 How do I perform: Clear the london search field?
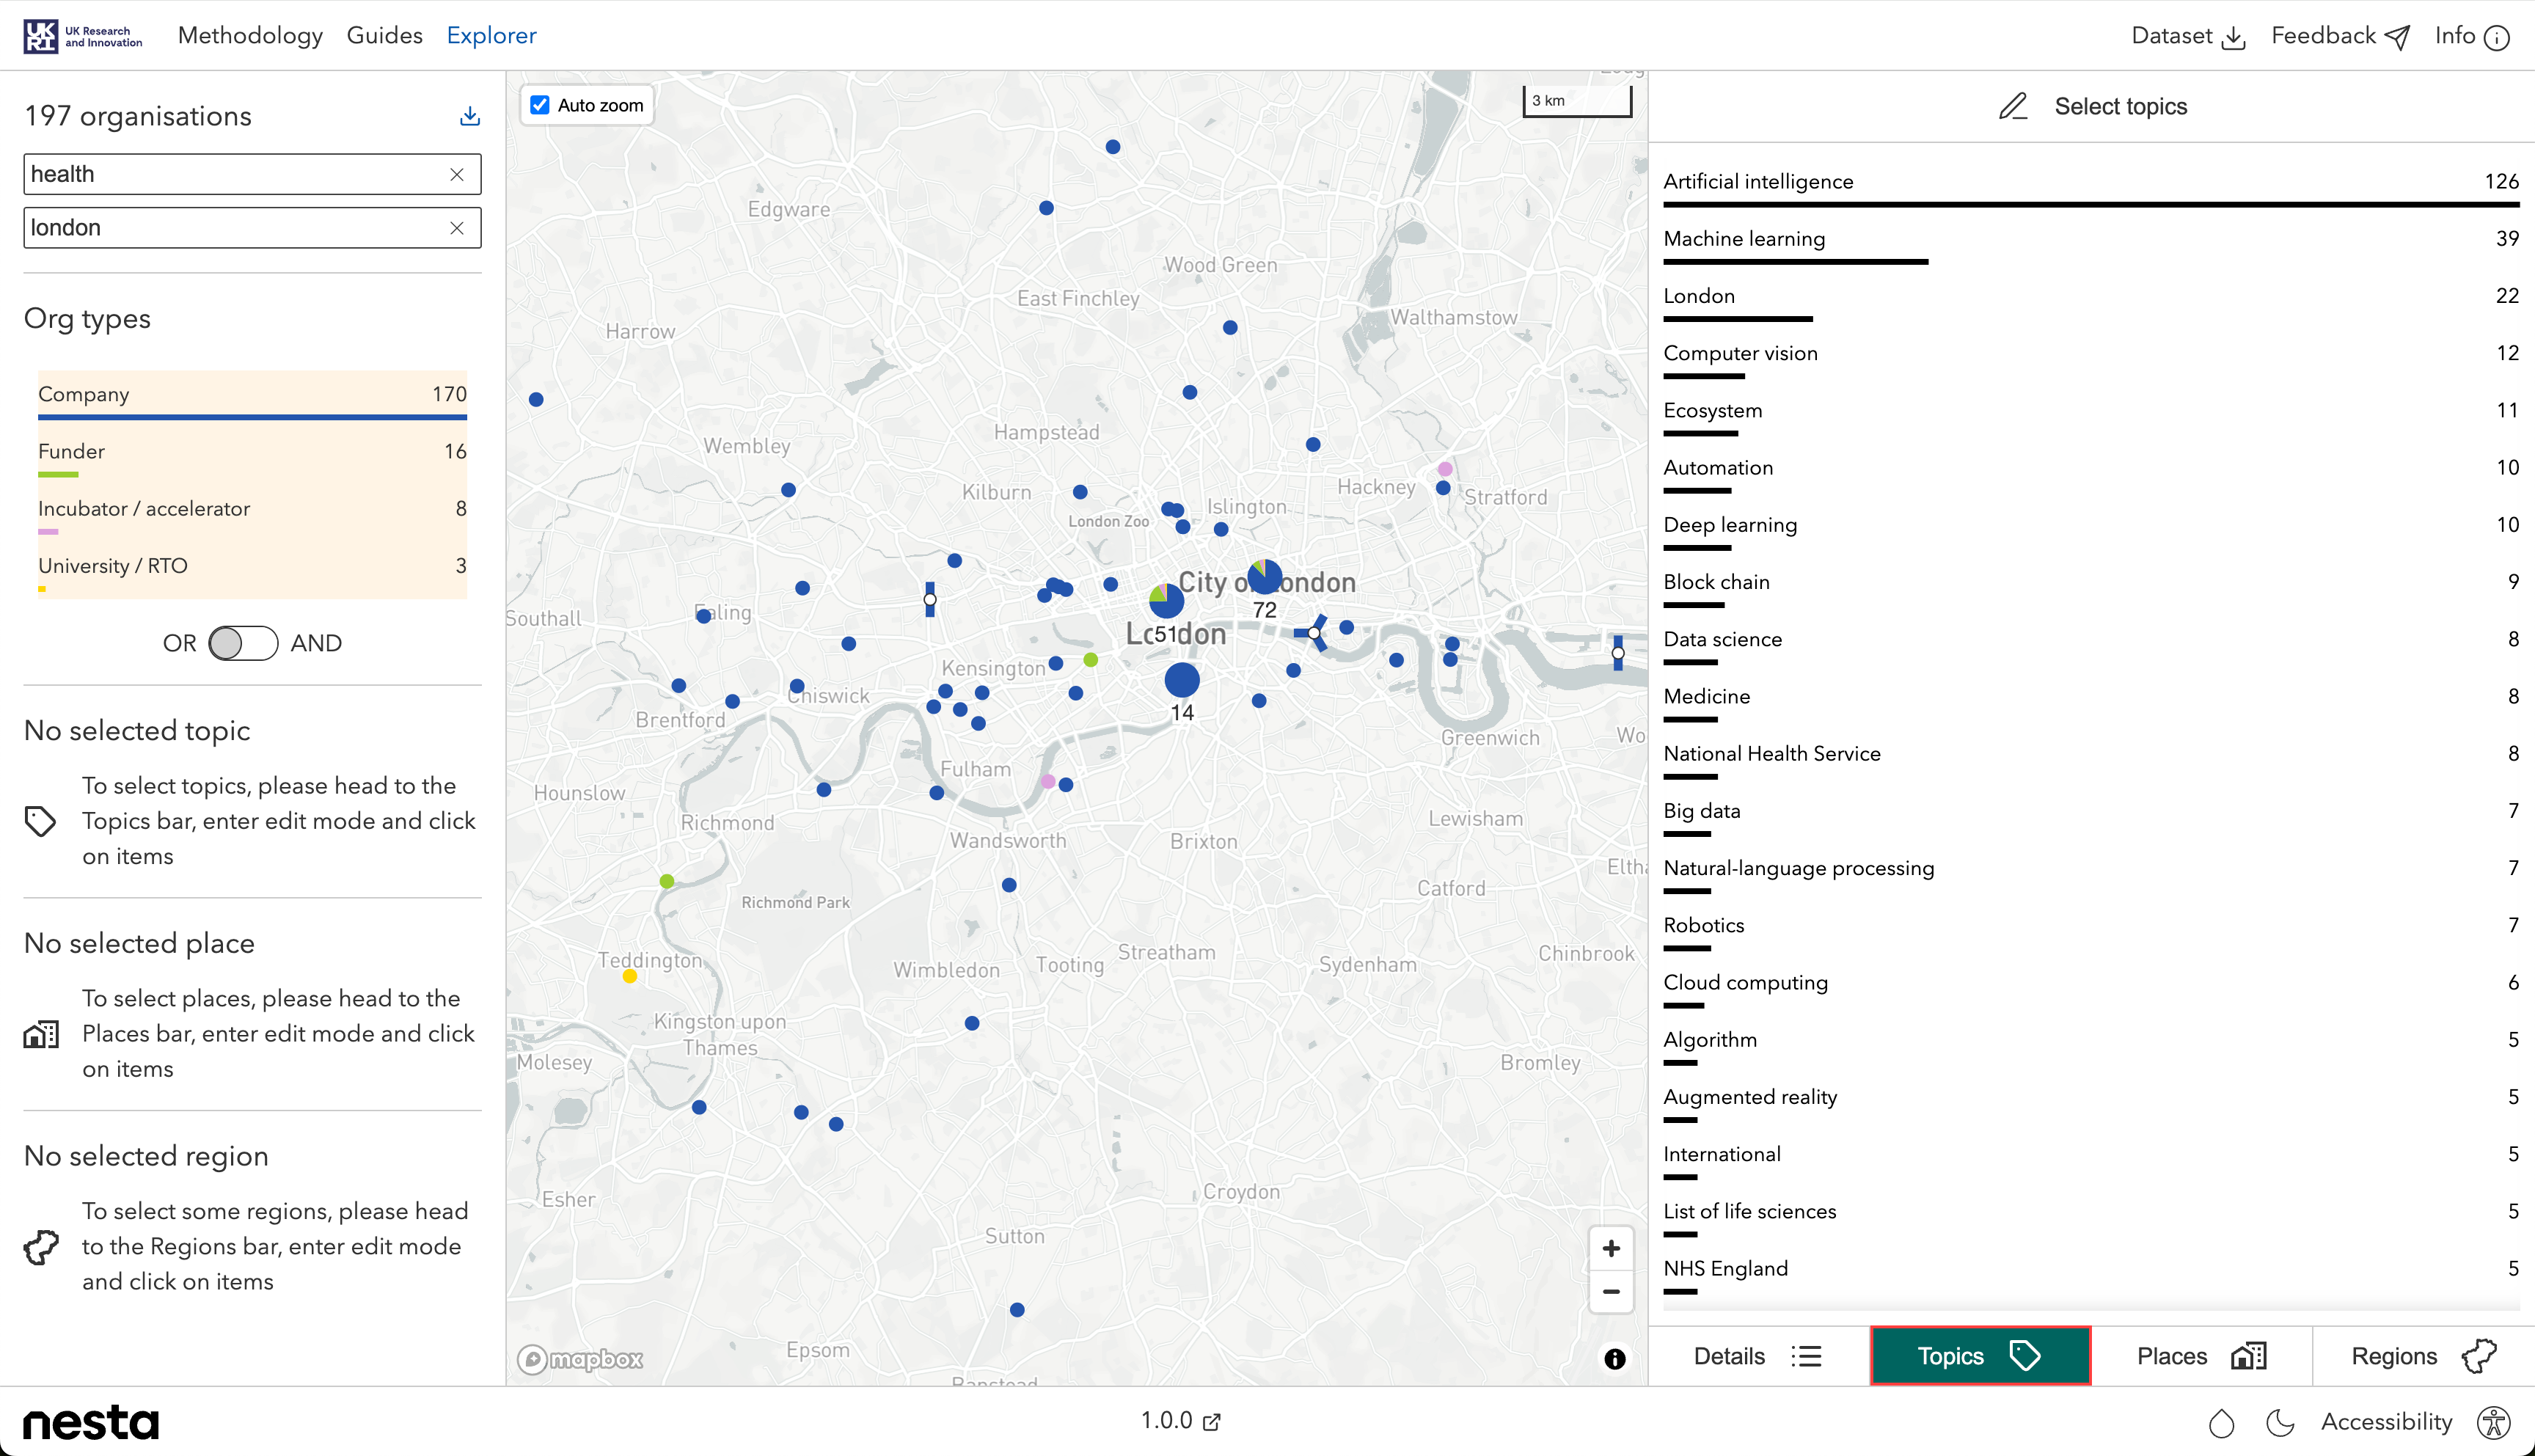[x=457, y=228]
